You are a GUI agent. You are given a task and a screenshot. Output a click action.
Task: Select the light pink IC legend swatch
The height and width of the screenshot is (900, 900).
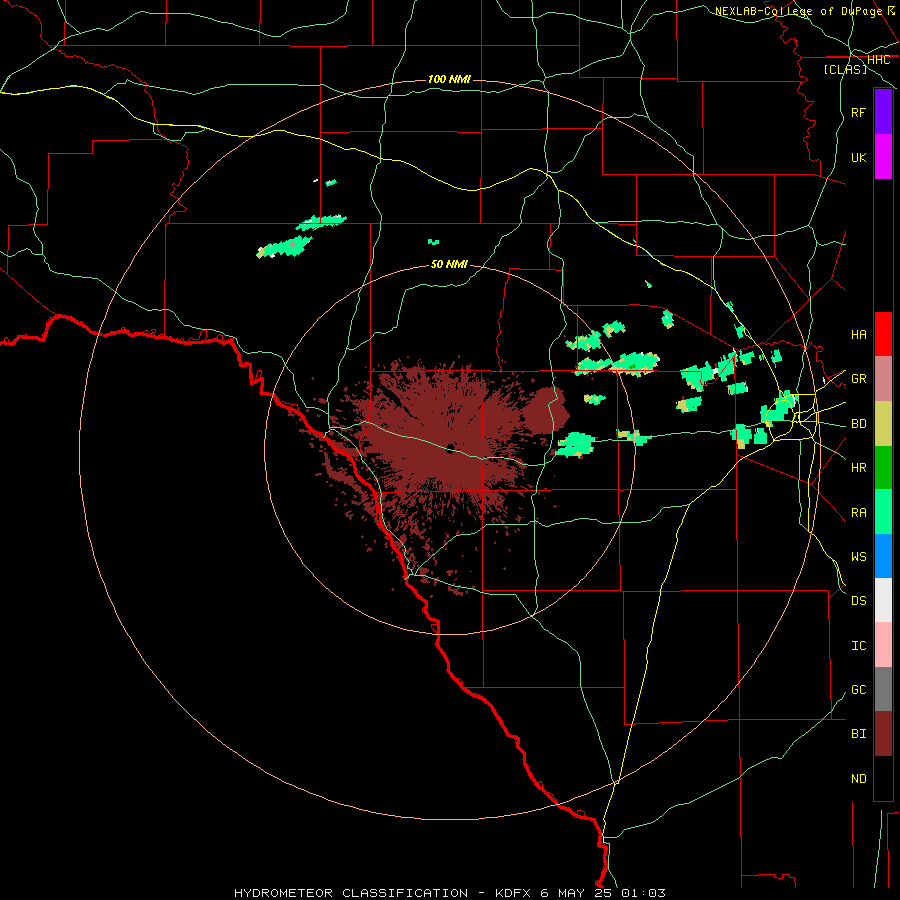883,645
